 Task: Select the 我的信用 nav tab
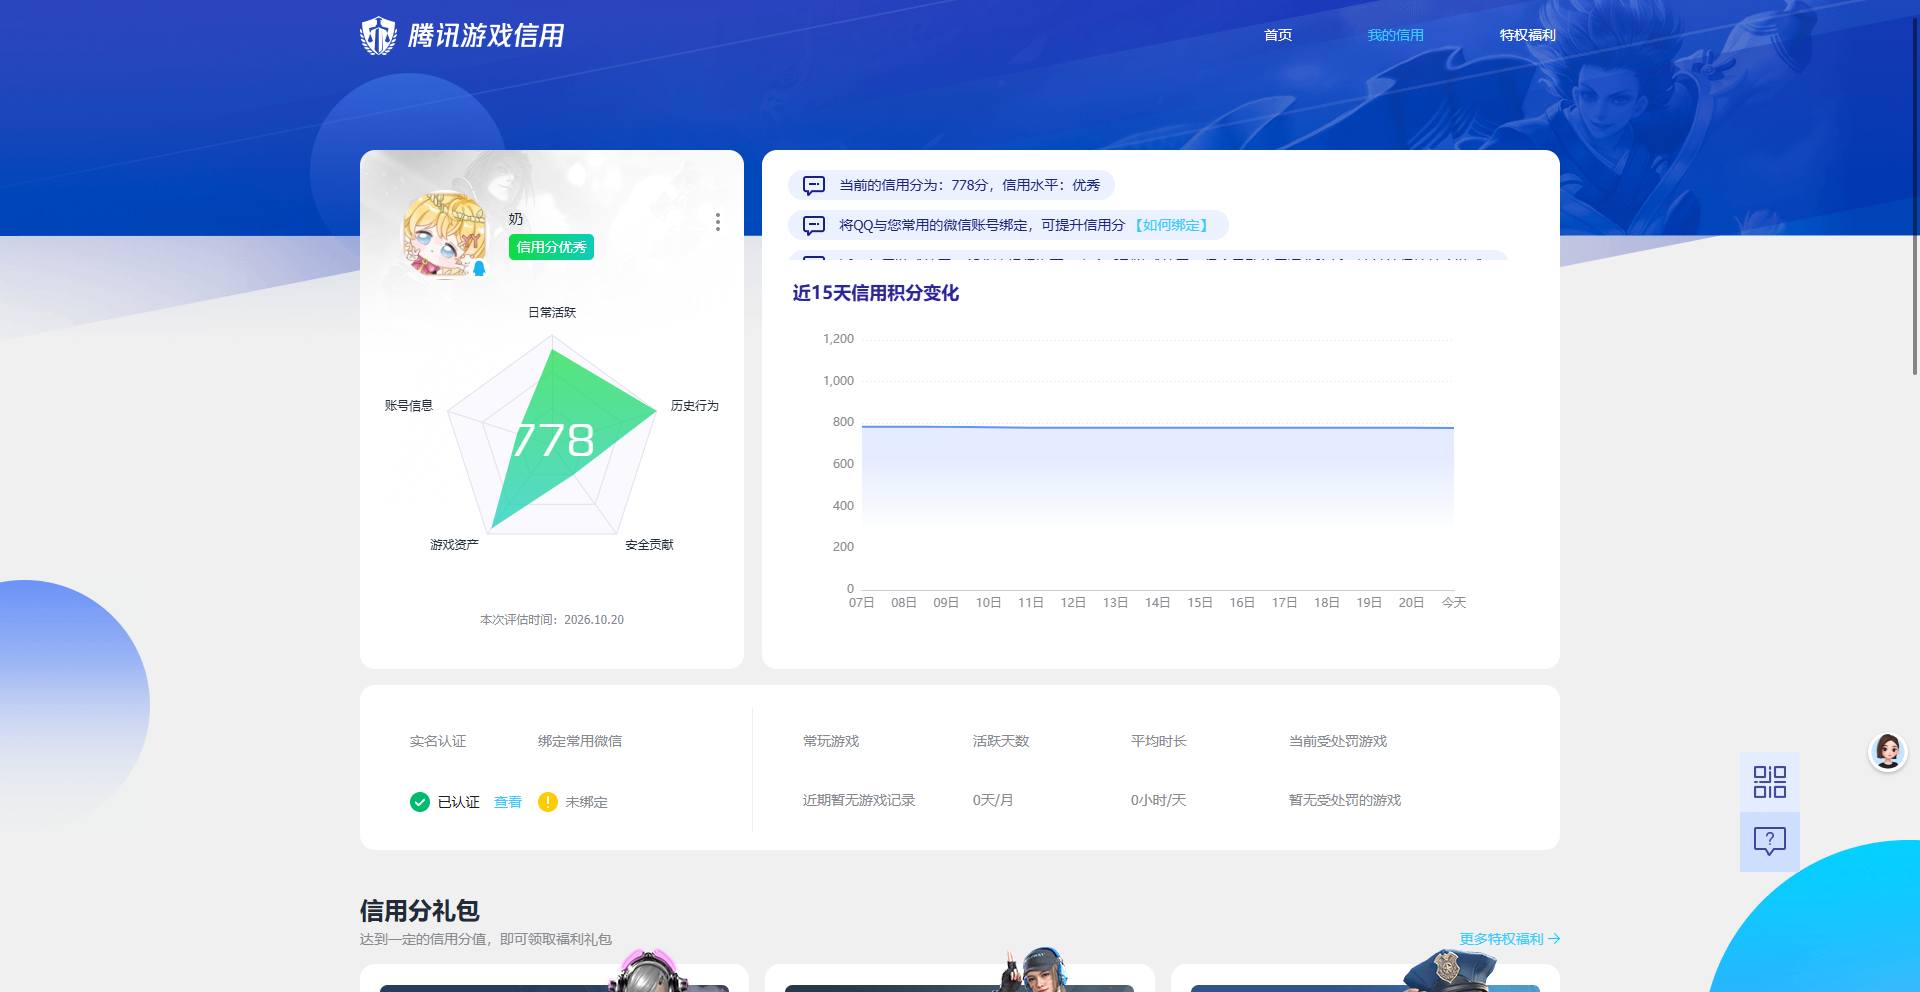[x=1395, y=35]
